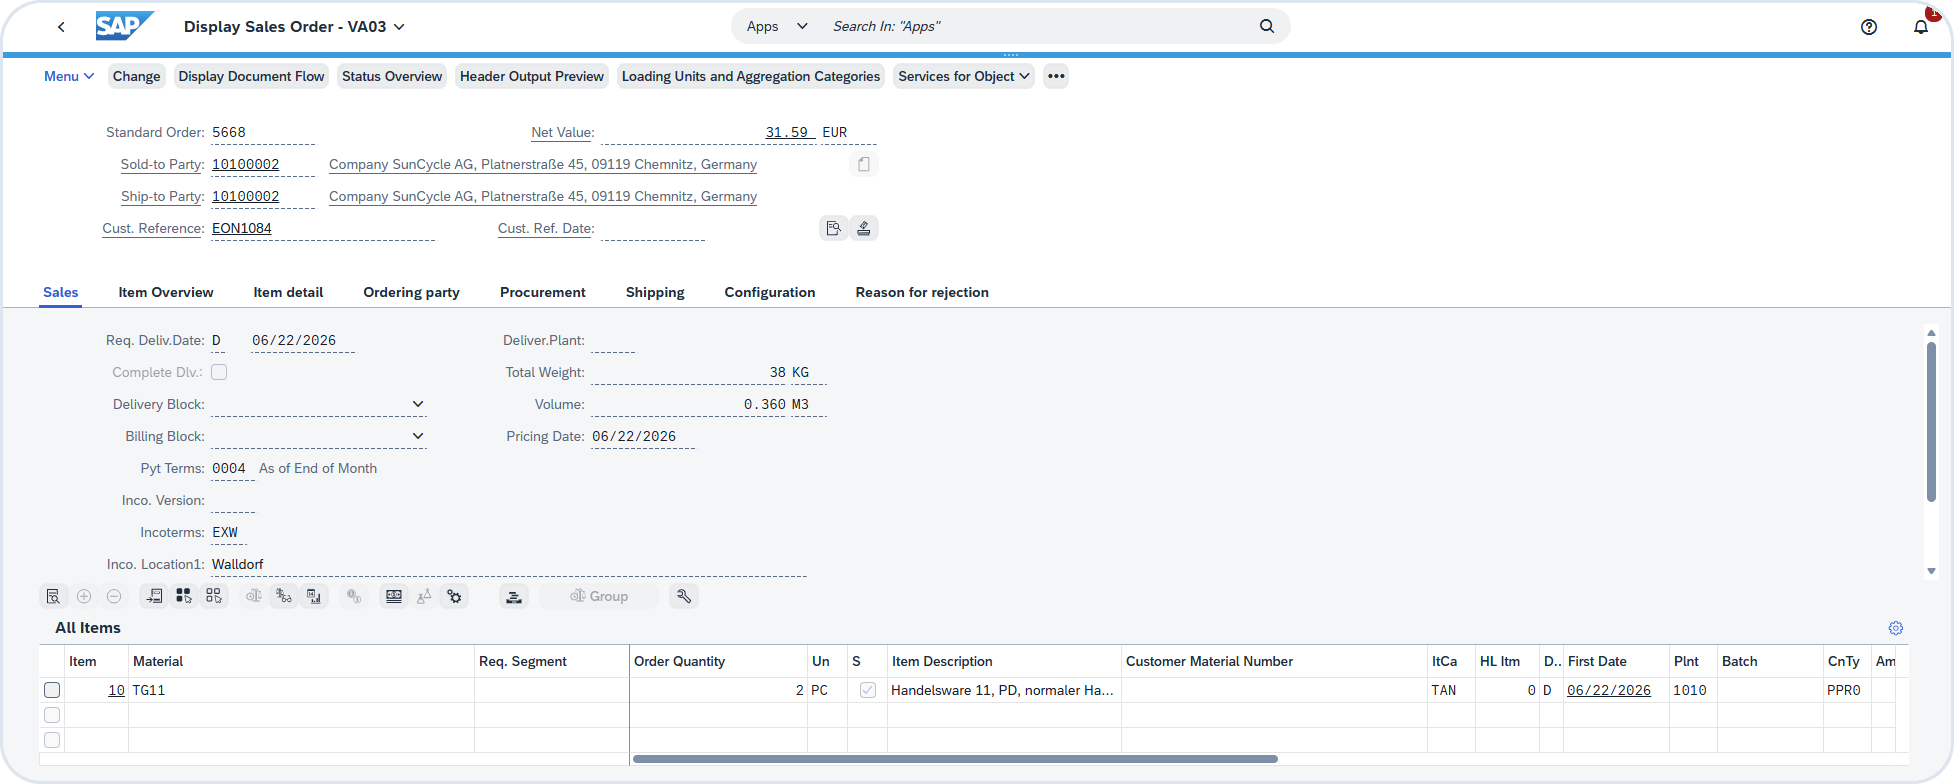Click the horizontal scrollbar under All Items
Viewport: 1954px width, 784px height.
(x=955, y=759)
